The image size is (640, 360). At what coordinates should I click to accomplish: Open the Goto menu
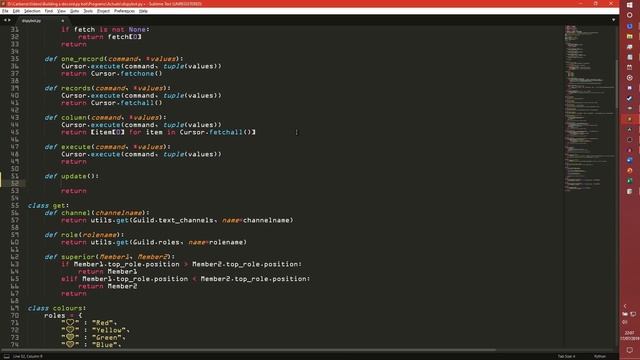(74, 11)
